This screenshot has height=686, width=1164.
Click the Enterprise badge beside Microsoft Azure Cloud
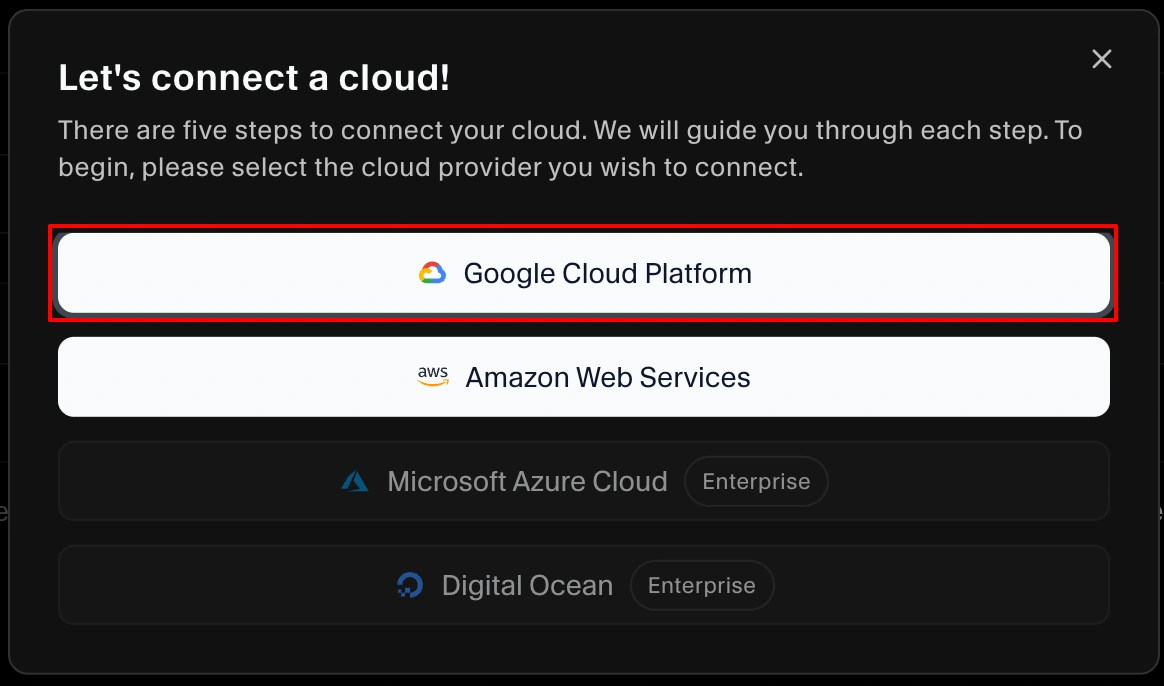756,481
